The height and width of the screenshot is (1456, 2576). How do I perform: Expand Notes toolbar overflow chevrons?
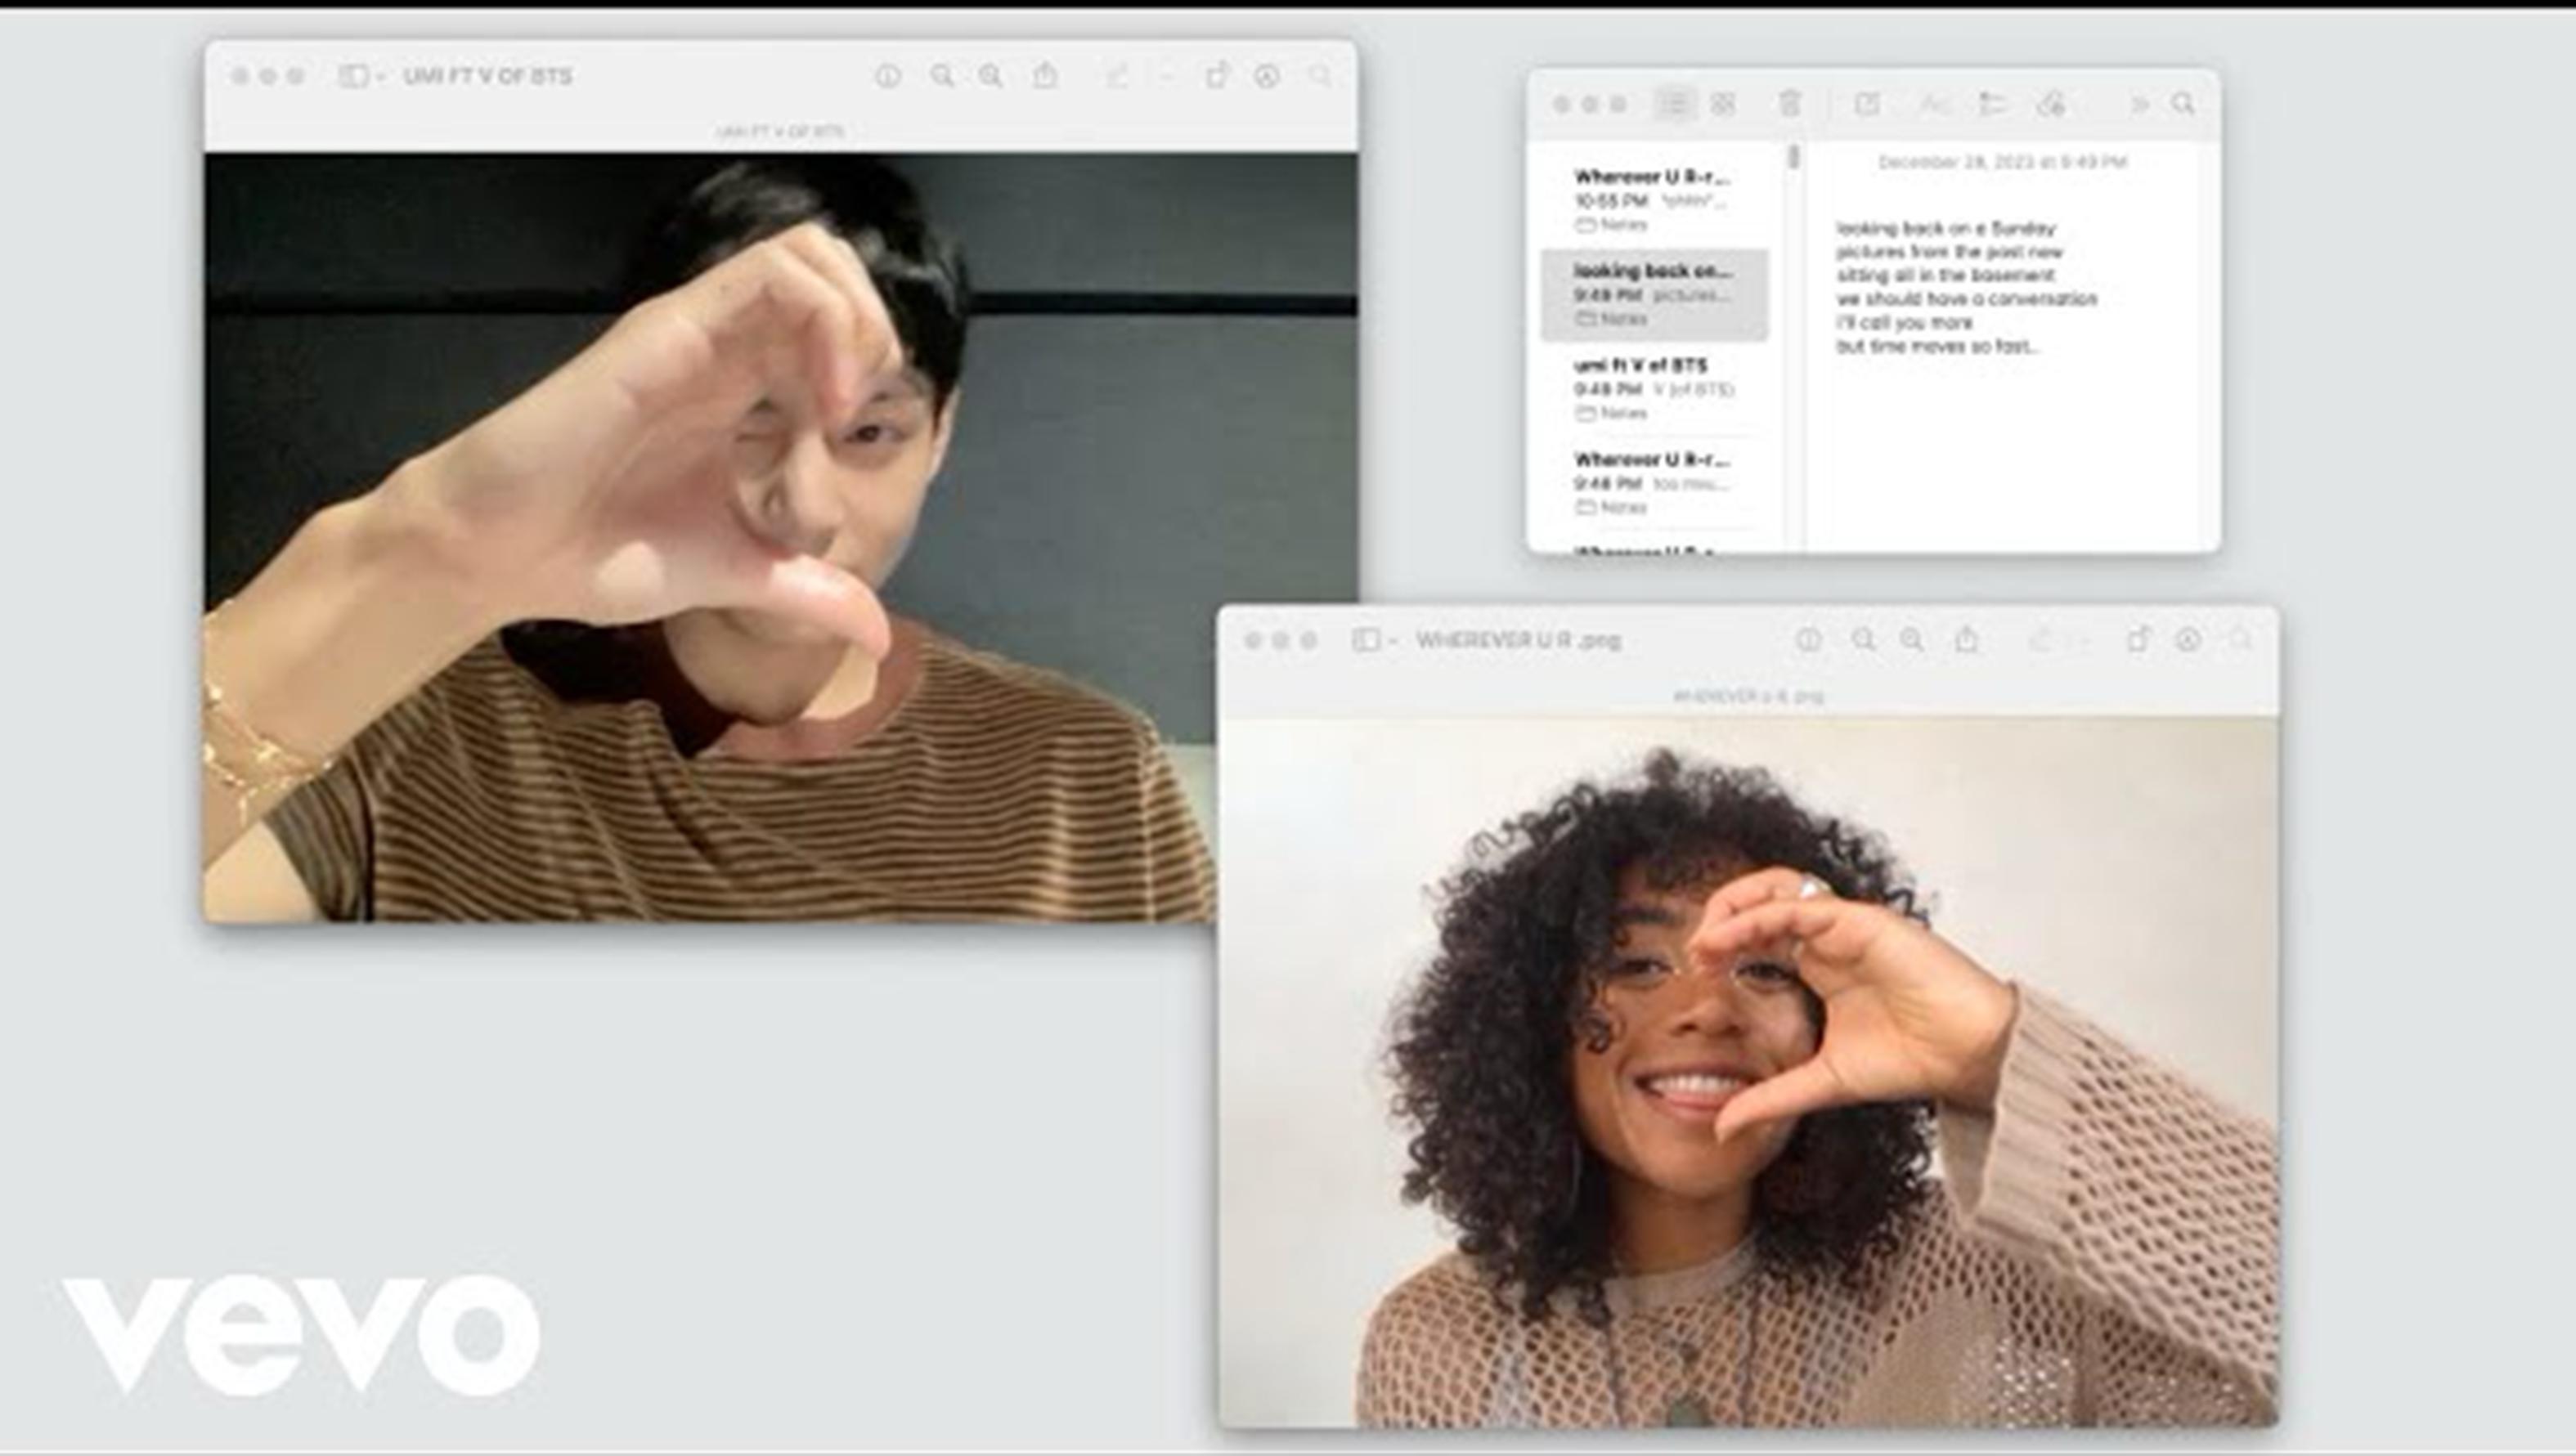(2139, 104)
